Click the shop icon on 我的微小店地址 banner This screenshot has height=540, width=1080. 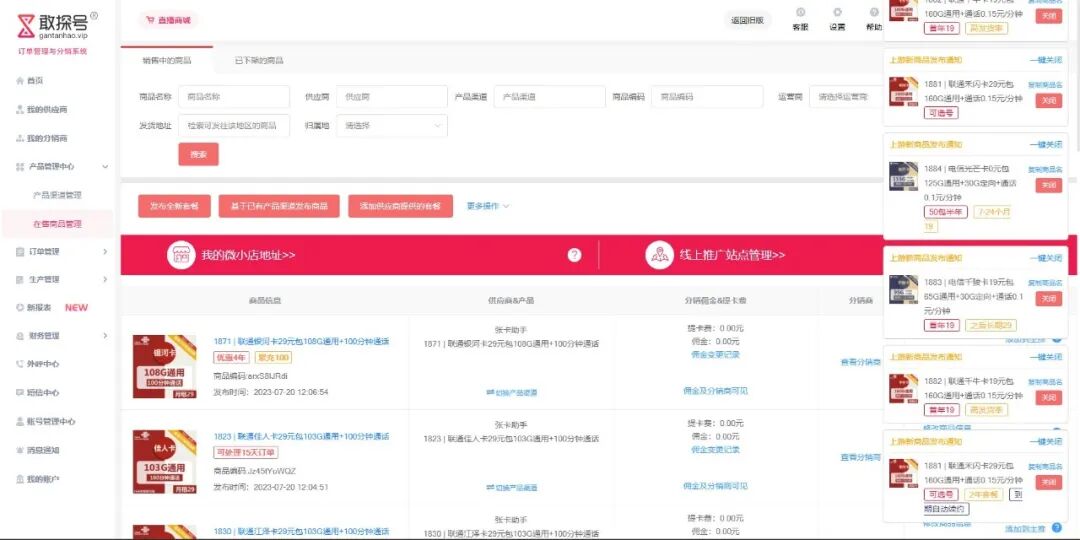click(x=181, y=255)
